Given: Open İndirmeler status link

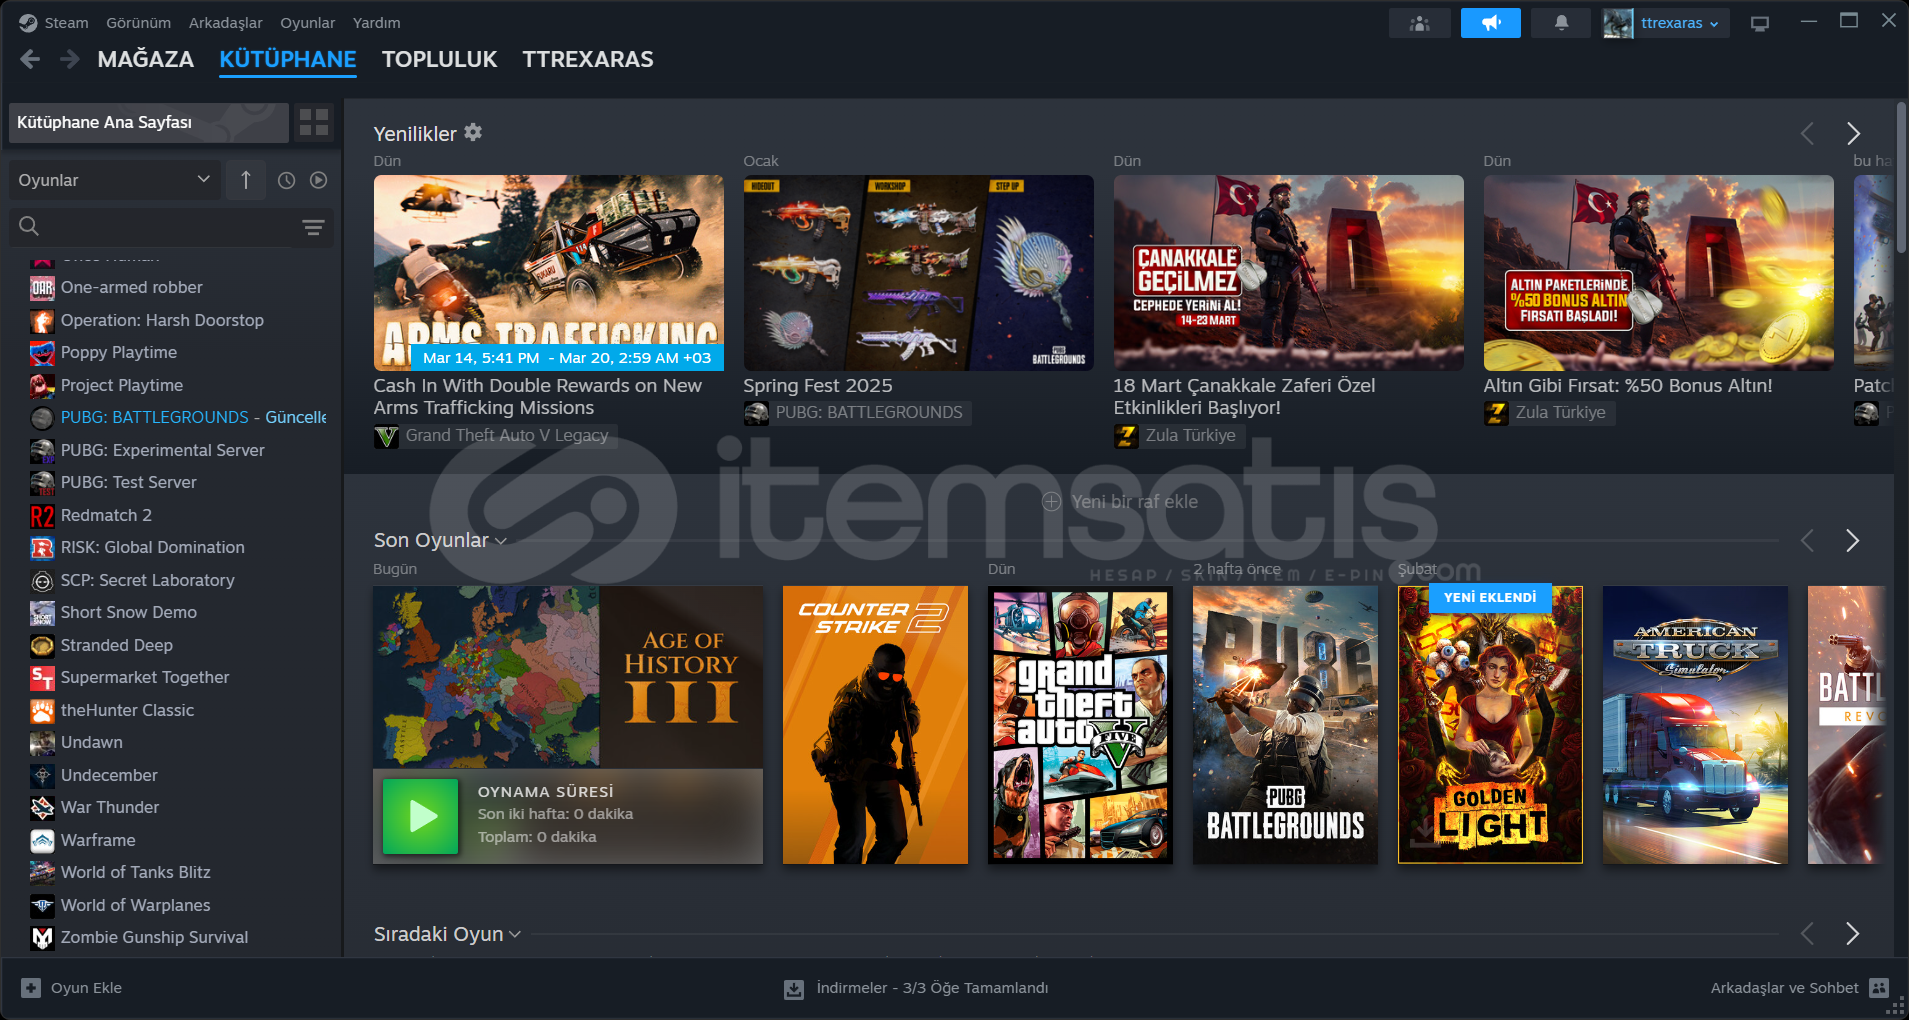Looking at the screenshot, I should click(917, 988).
